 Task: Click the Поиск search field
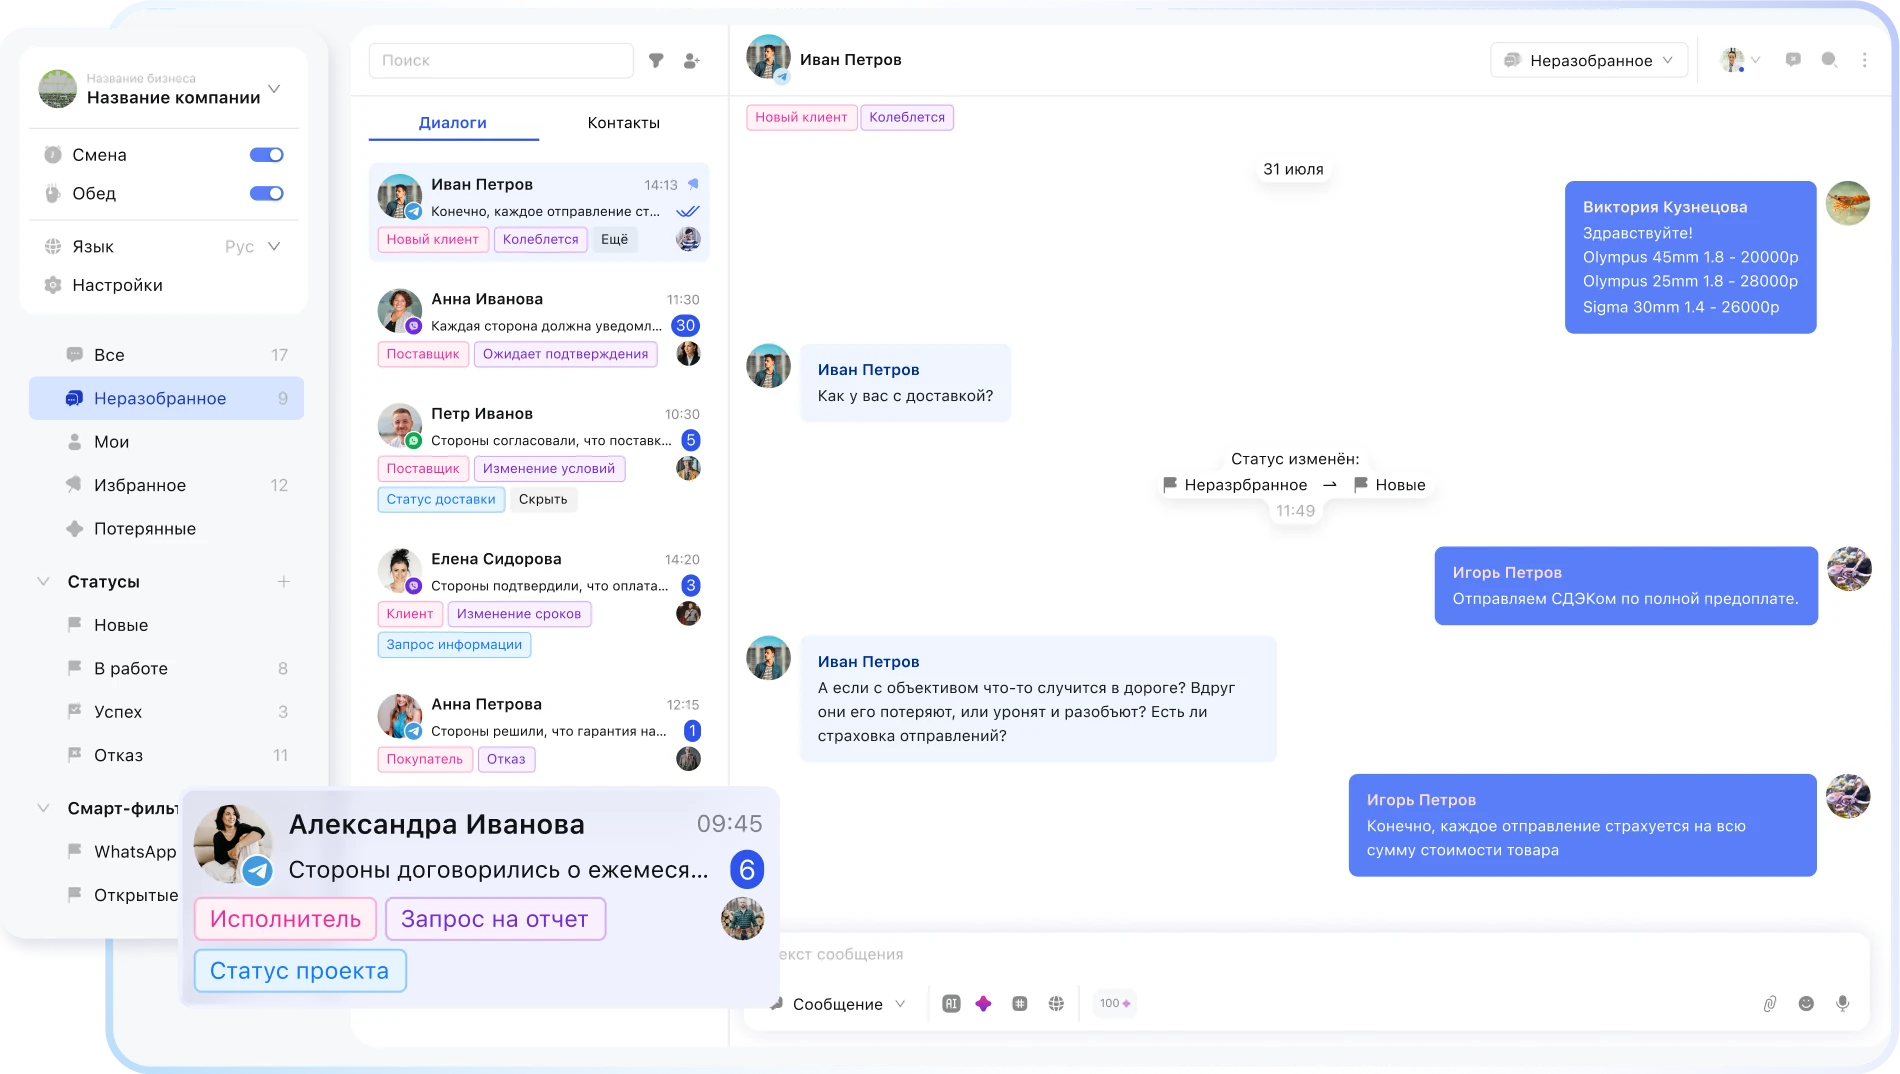[501, 61]
